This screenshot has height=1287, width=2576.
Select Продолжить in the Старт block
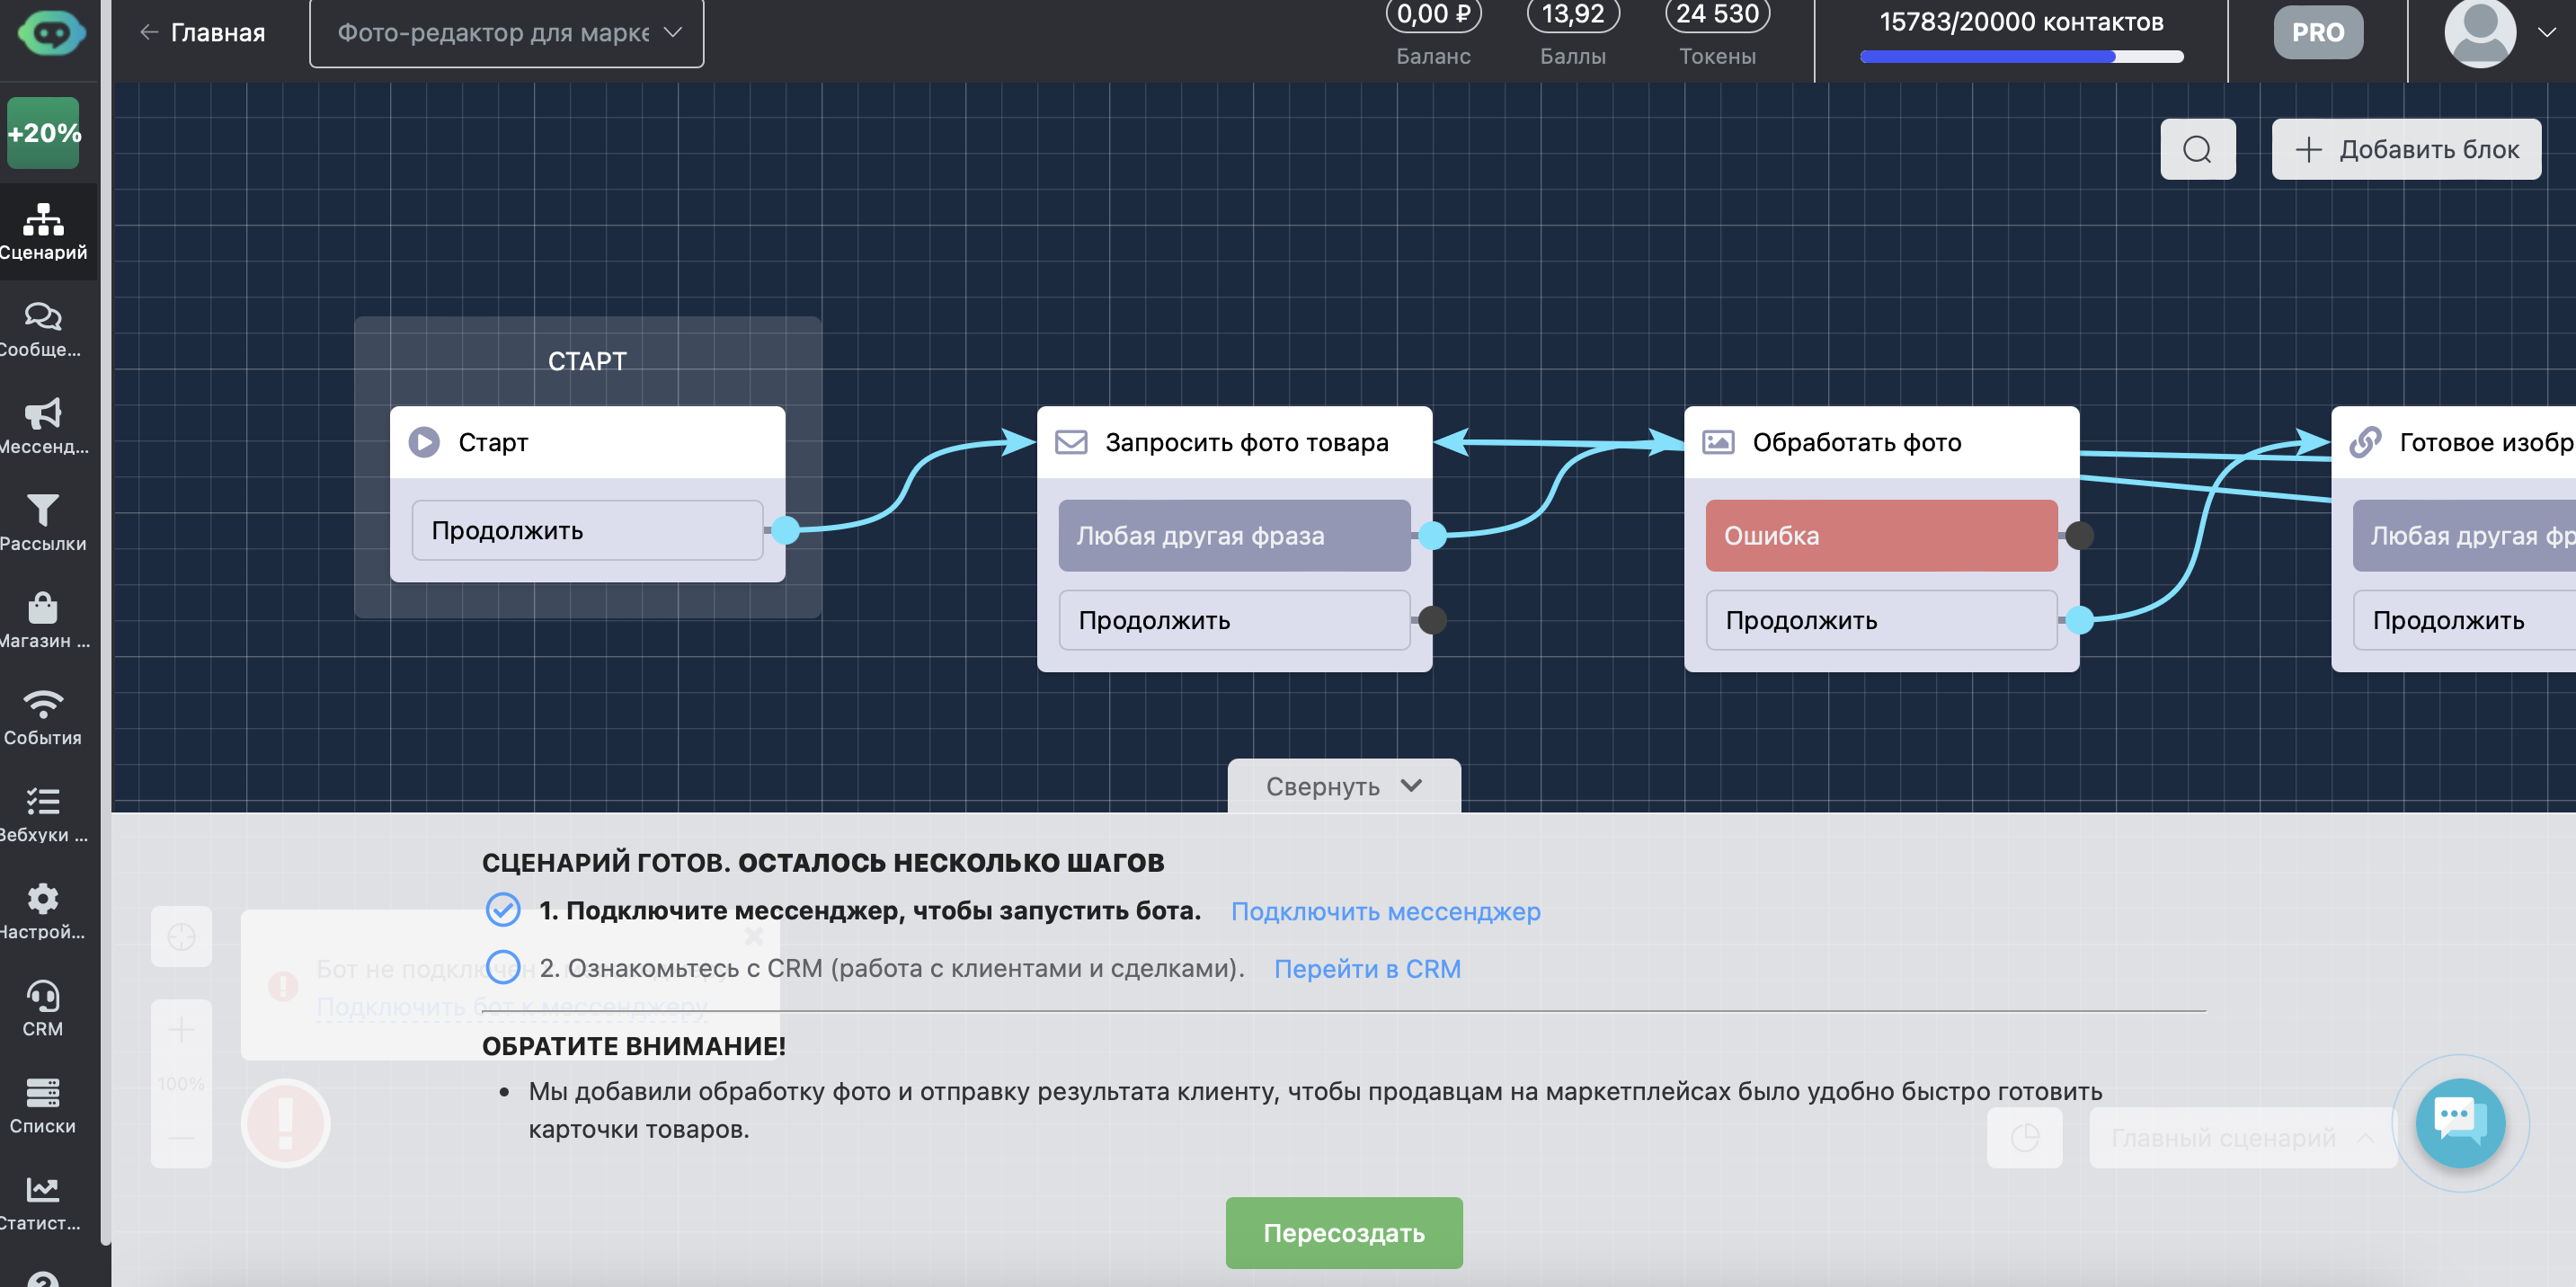(587, 530)
